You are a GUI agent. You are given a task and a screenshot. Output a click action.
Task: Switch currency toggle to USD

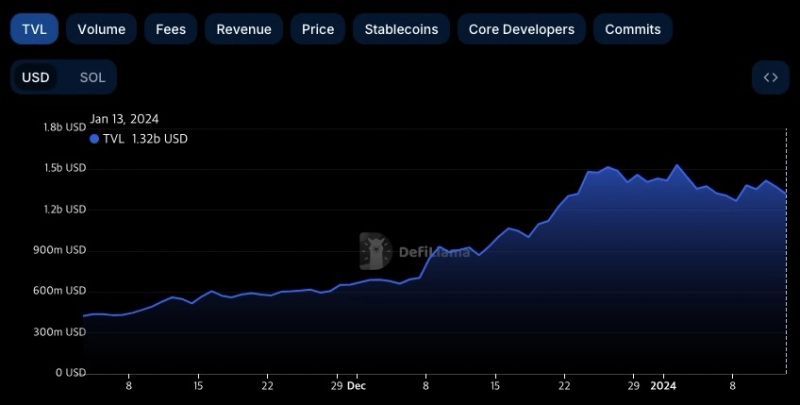click(36, 77)
